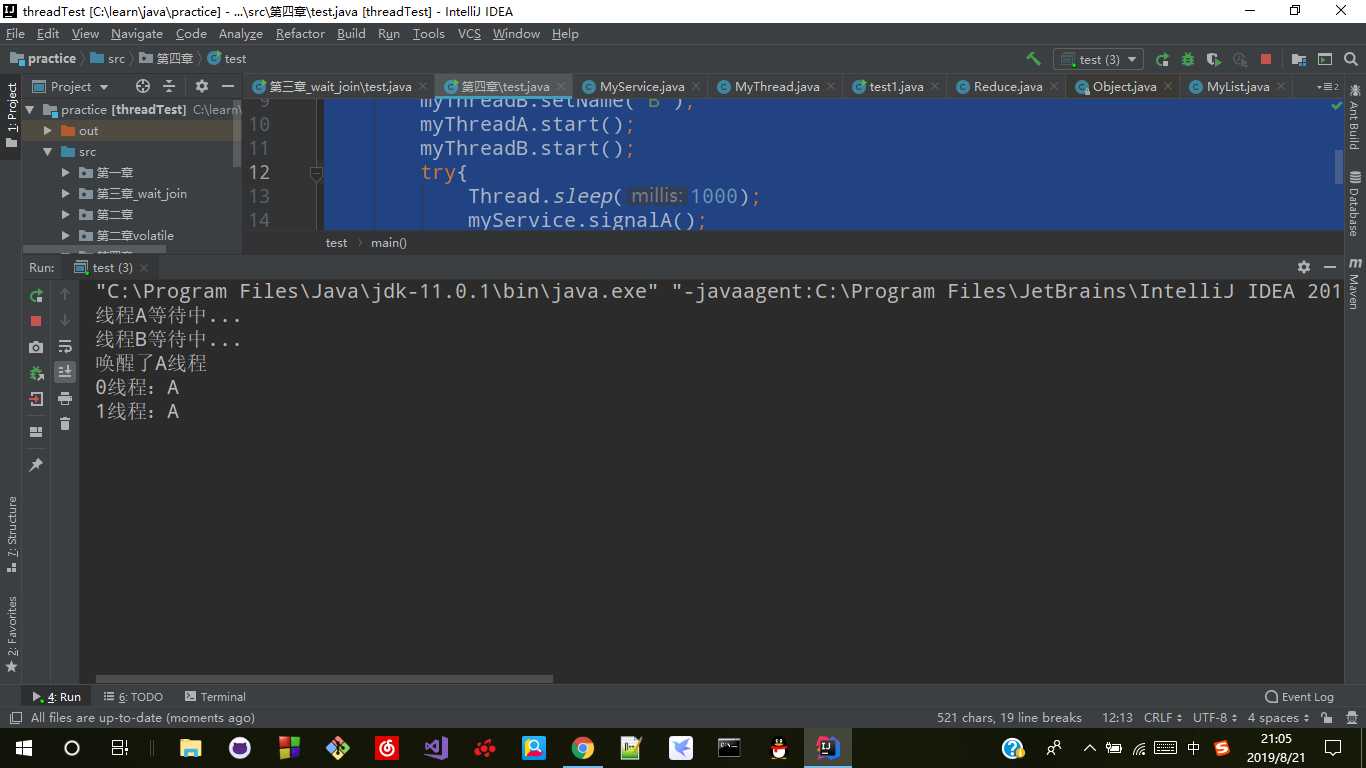Click the top toolbar Debug bug icon
This screenshot has width=1366, height=768.
coord(1188,59)
